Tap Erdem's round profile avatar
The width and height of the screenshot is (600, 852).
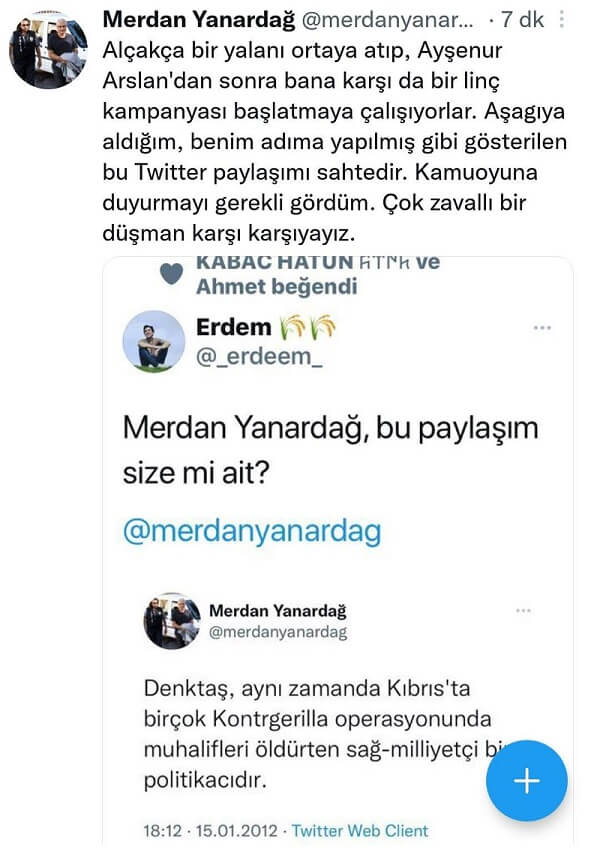(x=152, y=340)
